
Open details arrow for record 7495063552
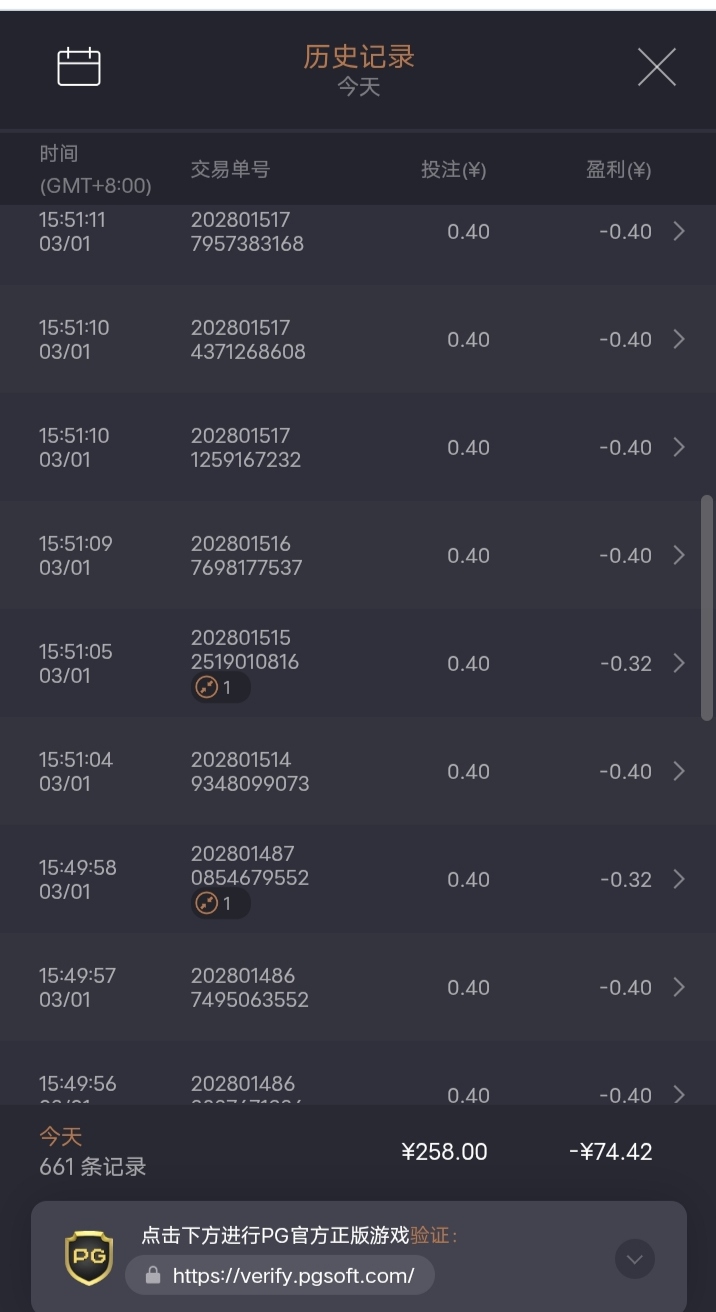(679, 988)
